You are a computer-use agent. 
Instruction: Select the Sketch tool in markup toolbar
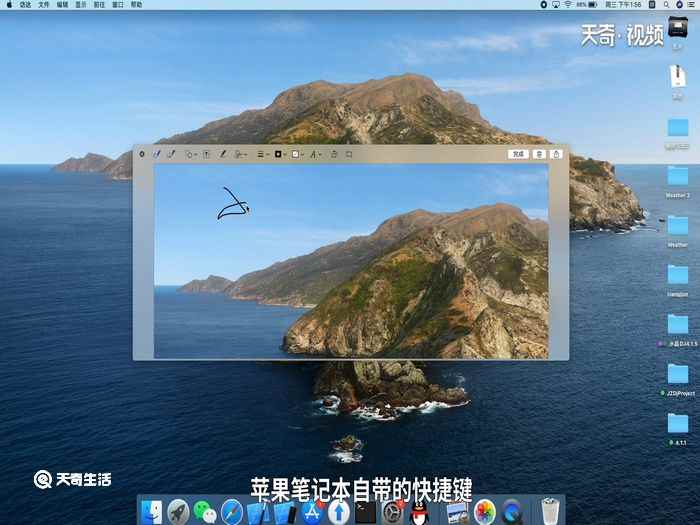[x=156, y=154]
